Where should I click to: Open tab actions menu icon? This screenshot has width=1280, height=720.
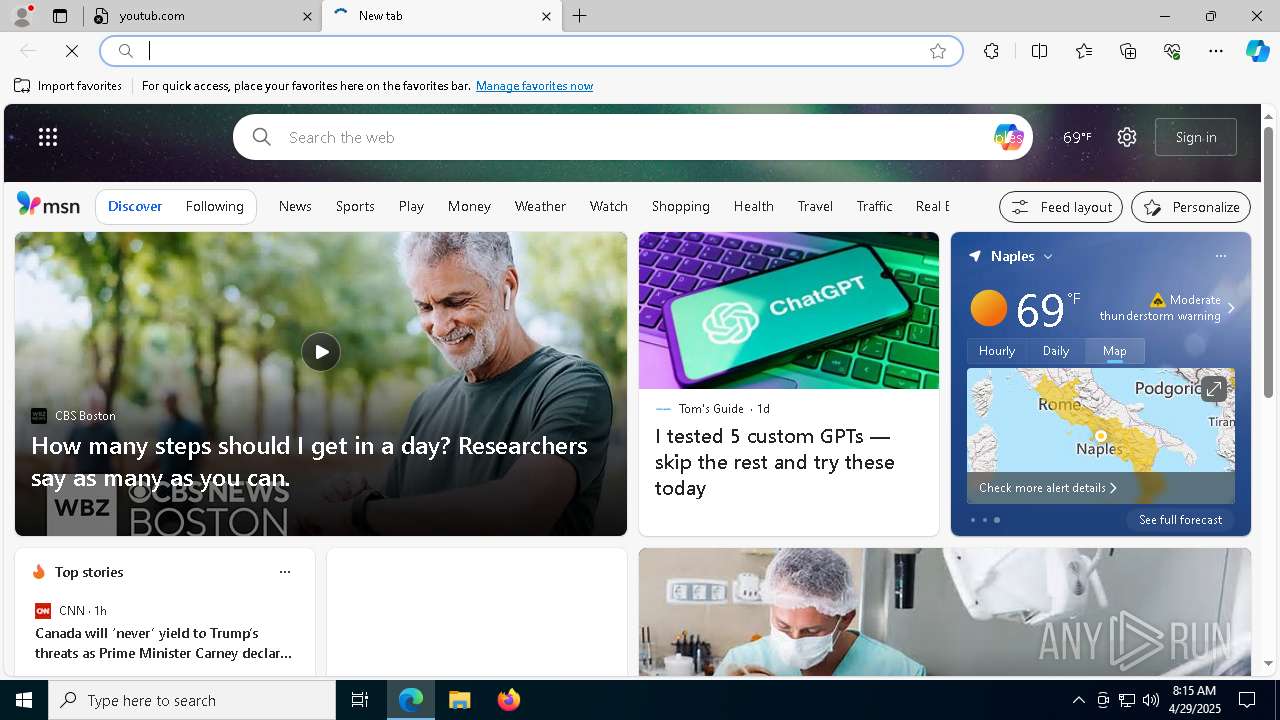click(60, 16)
